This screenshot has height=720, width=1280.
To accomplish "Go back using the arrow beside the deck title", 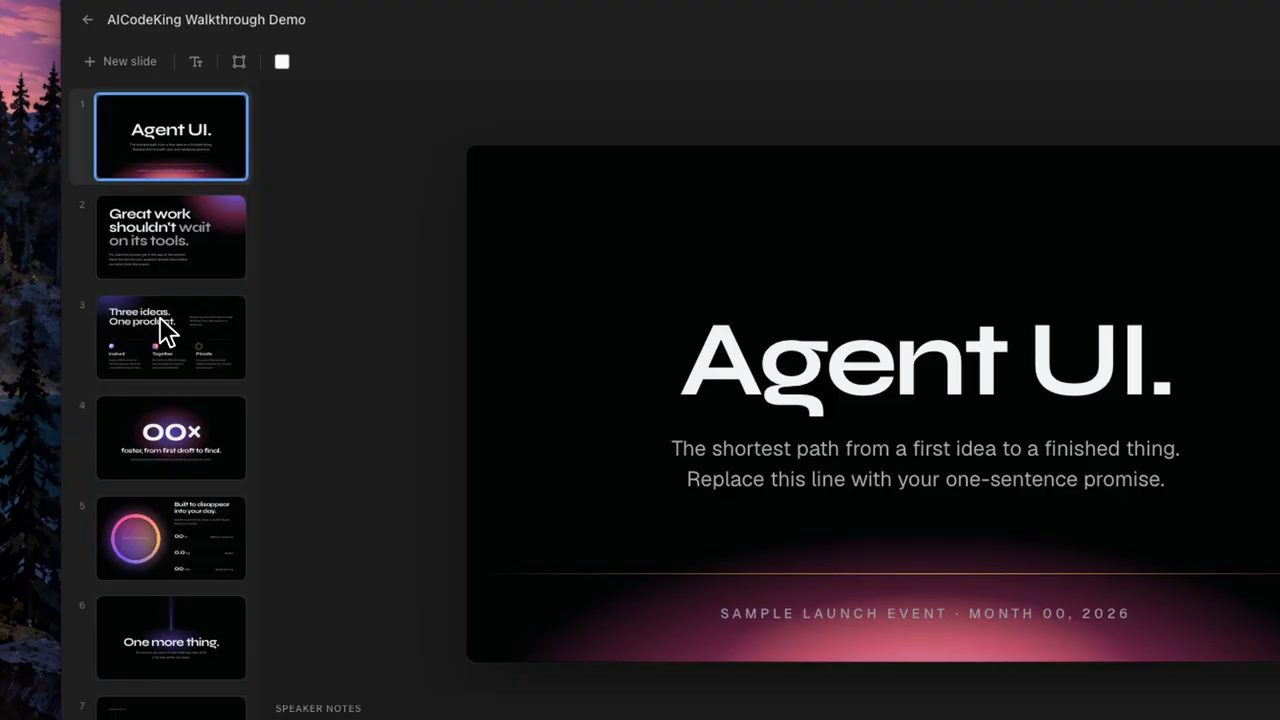I will click(88, 20).
